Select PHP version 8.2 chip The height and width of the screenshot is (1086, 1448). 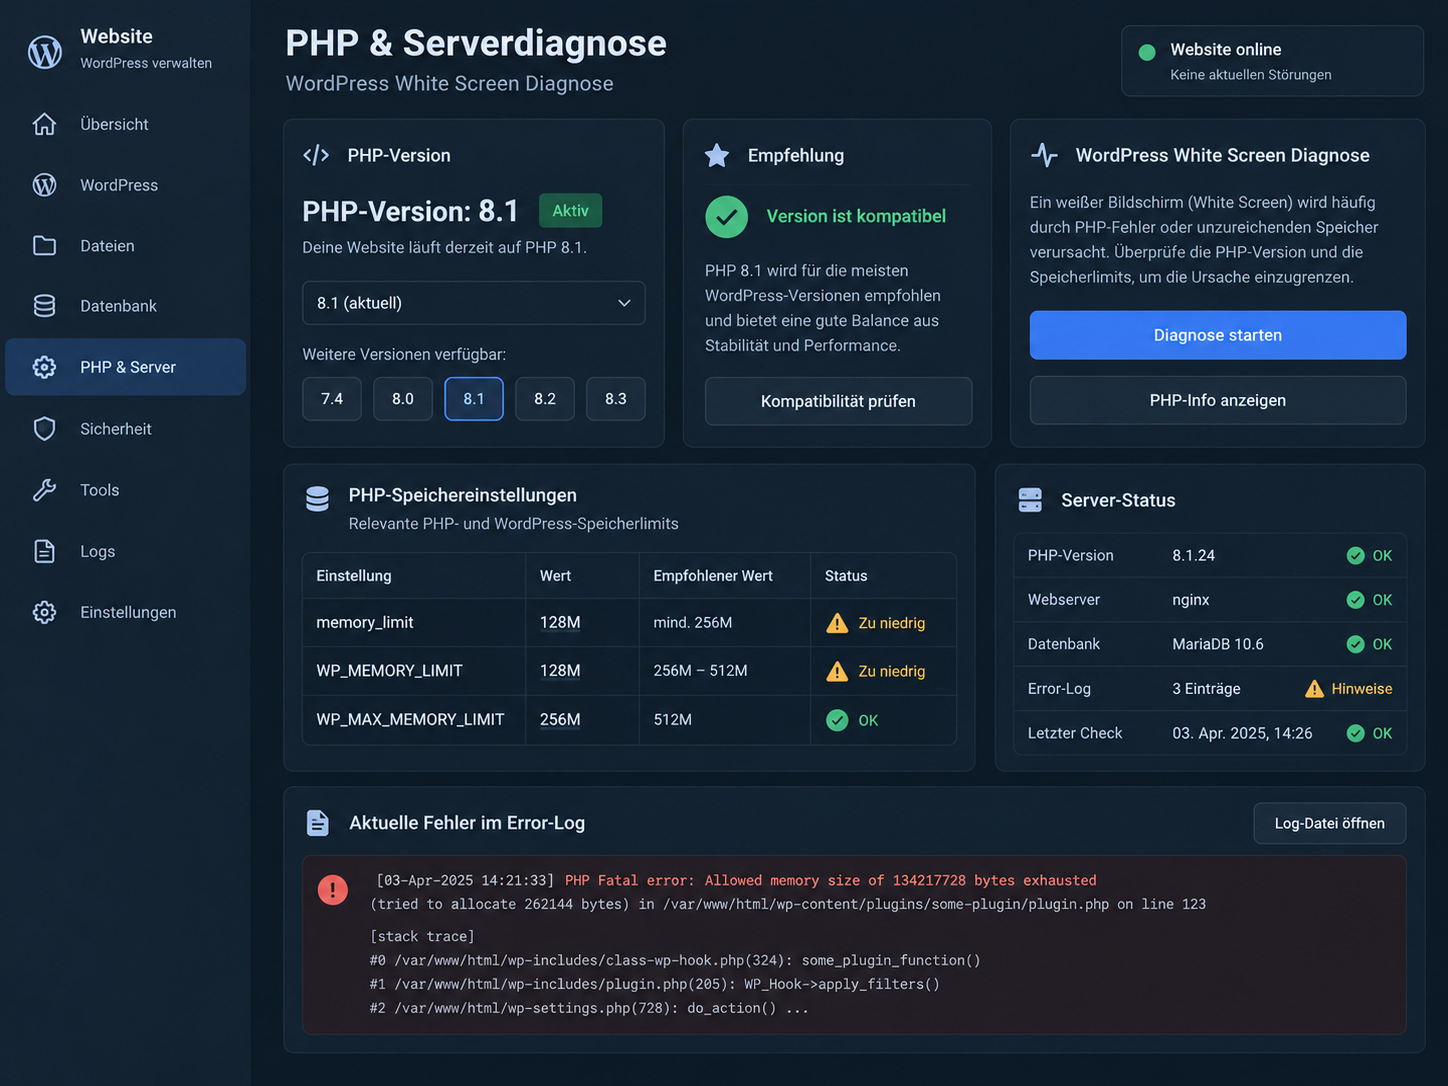click(545, 399)
